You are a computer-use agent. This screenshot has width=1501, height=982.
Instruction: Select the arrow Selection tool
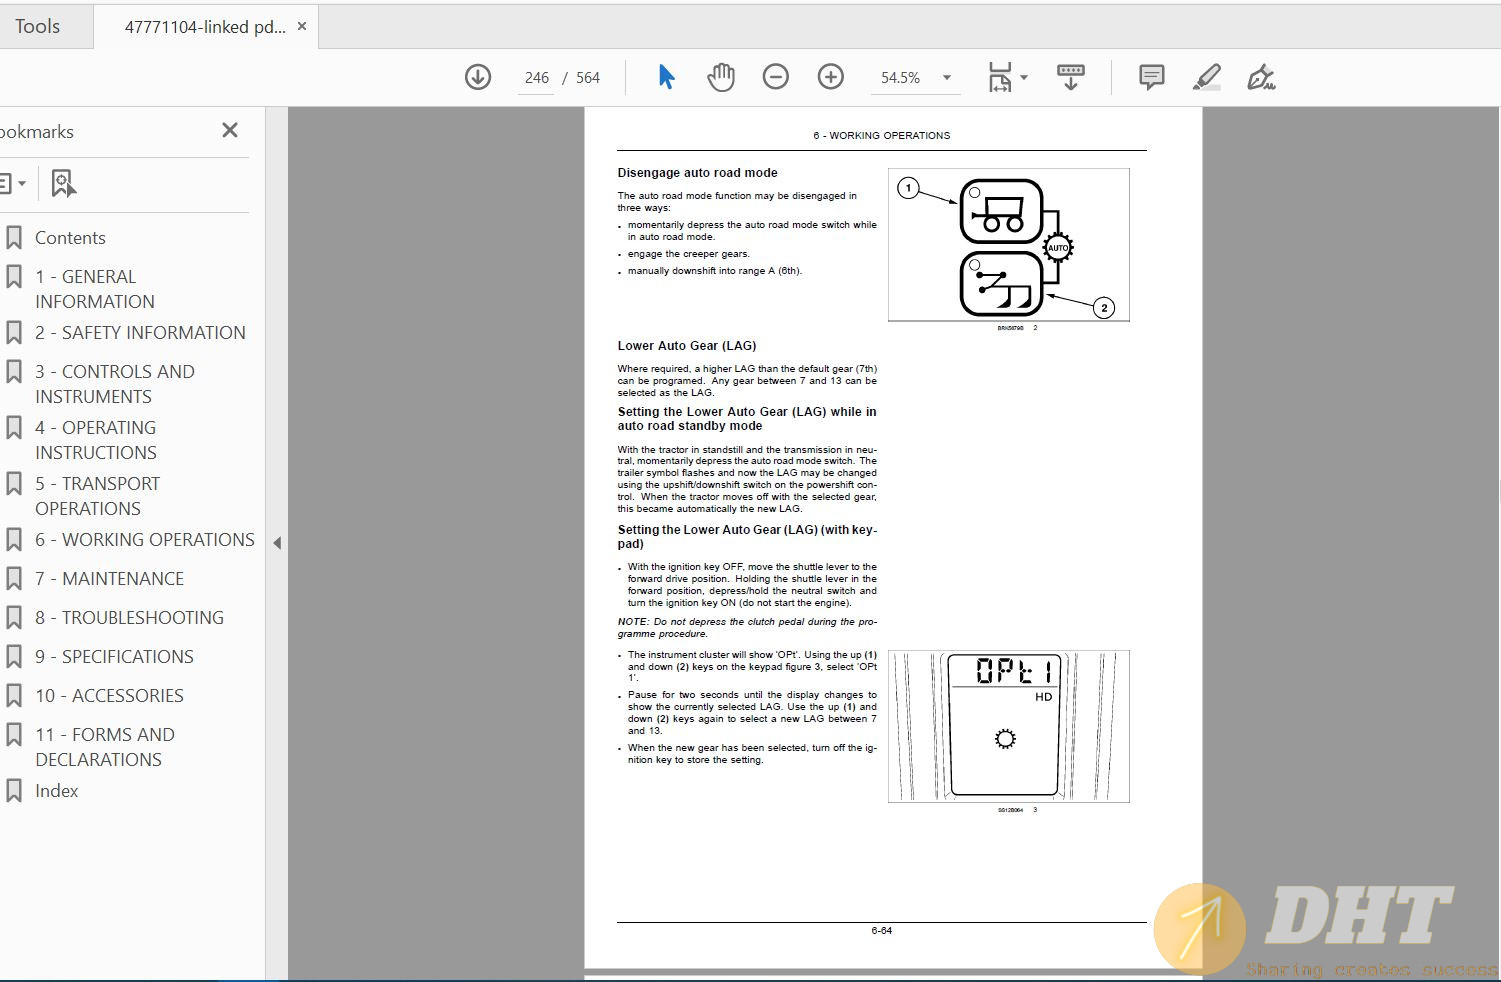(x=666, y=77)
